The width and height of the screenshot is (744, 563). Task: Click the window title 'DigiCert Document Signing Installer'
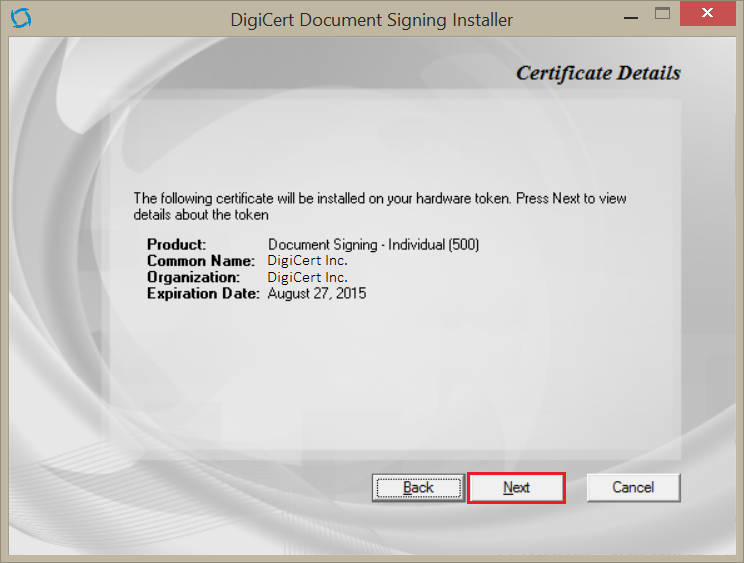tap(371, 19)
